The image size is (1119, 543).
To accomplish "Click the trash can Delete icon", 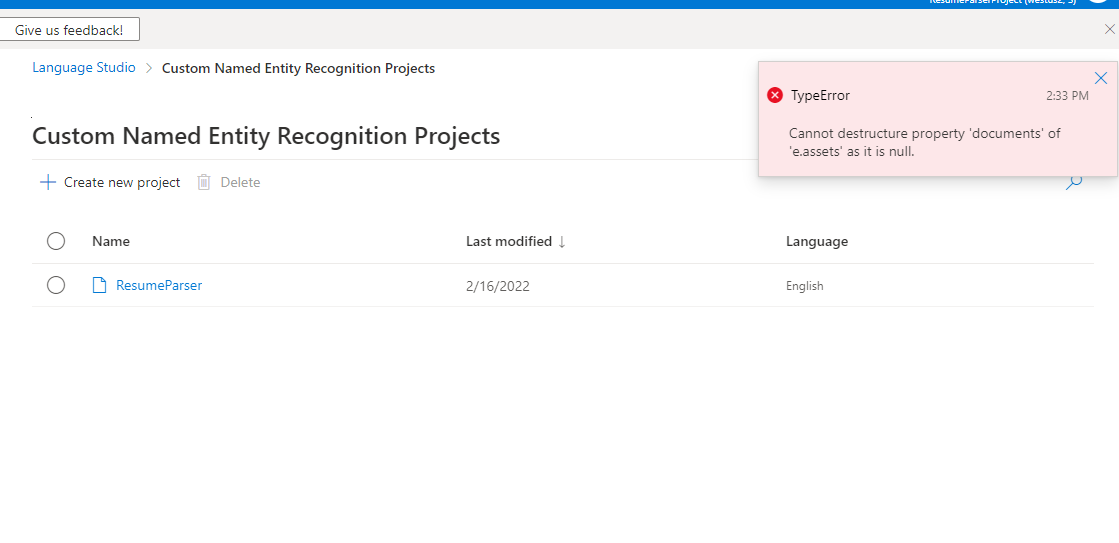I will point(203,182).
